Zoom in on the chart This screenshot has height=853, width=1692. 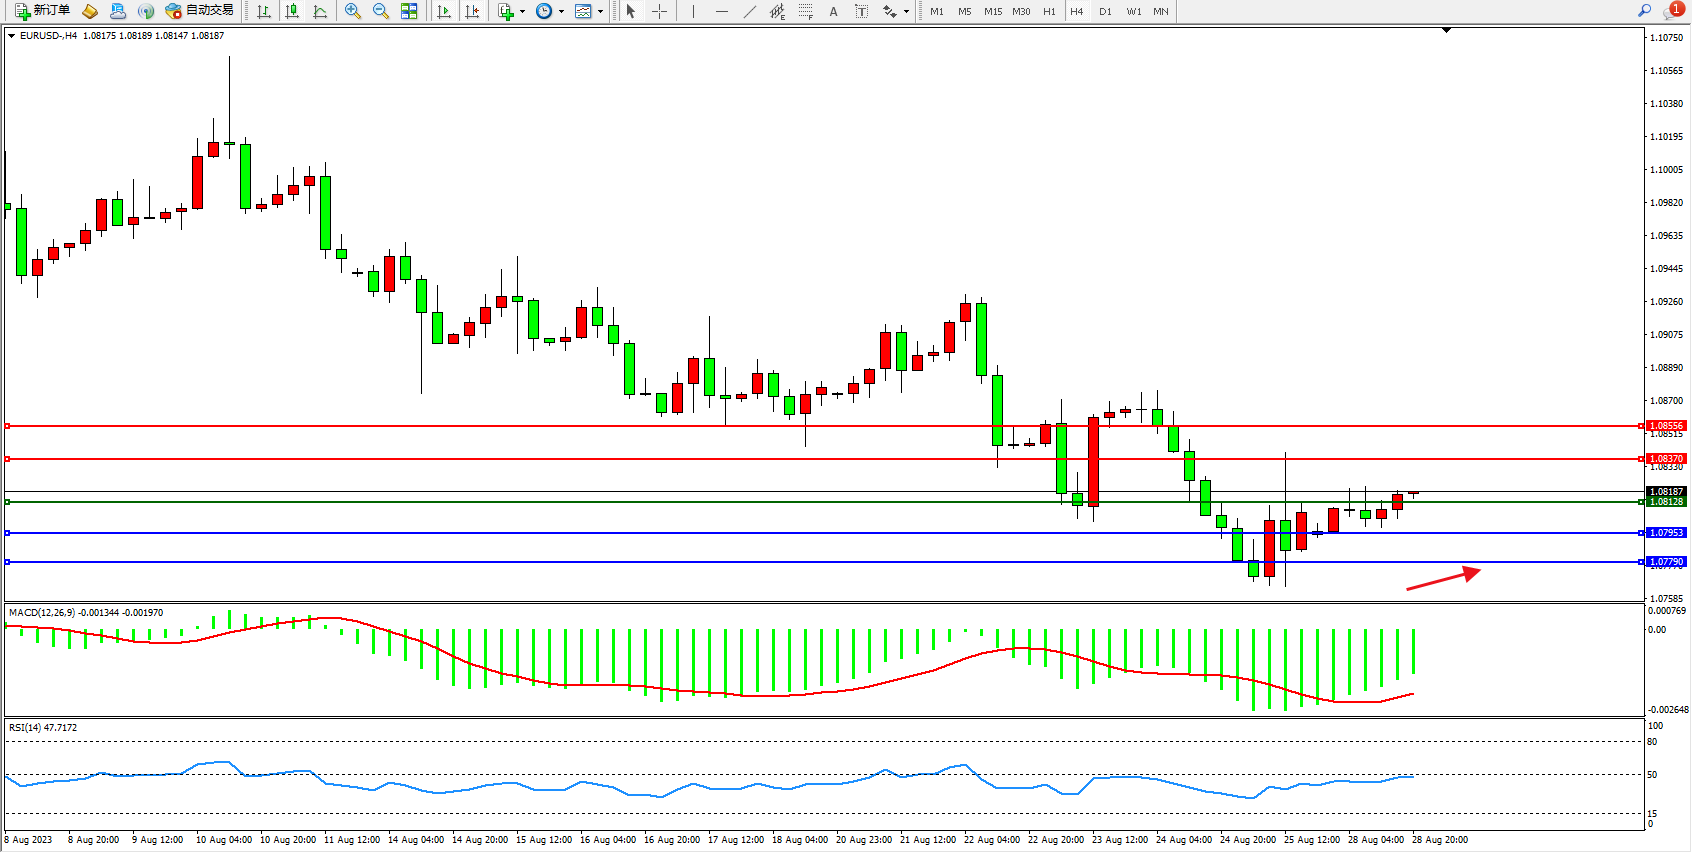pyautogui.click(x=353, y=12)
